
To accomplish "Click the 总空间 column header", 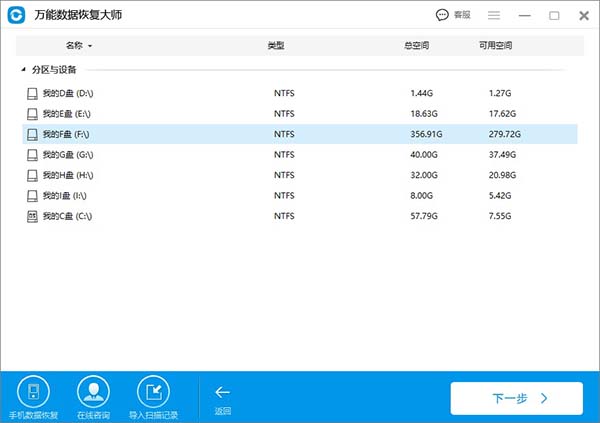I will tap(416, 46).
